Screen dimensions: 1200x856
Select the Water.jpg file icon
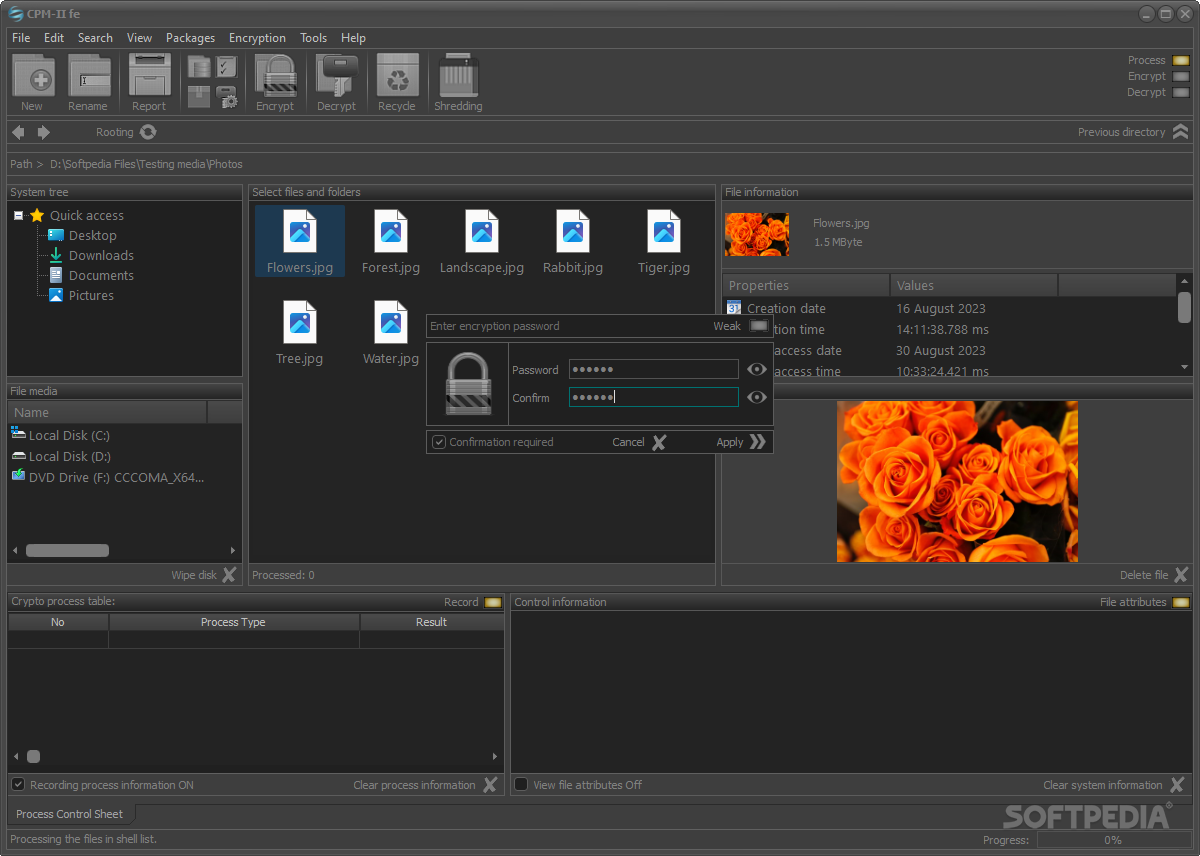click(391, 322)
